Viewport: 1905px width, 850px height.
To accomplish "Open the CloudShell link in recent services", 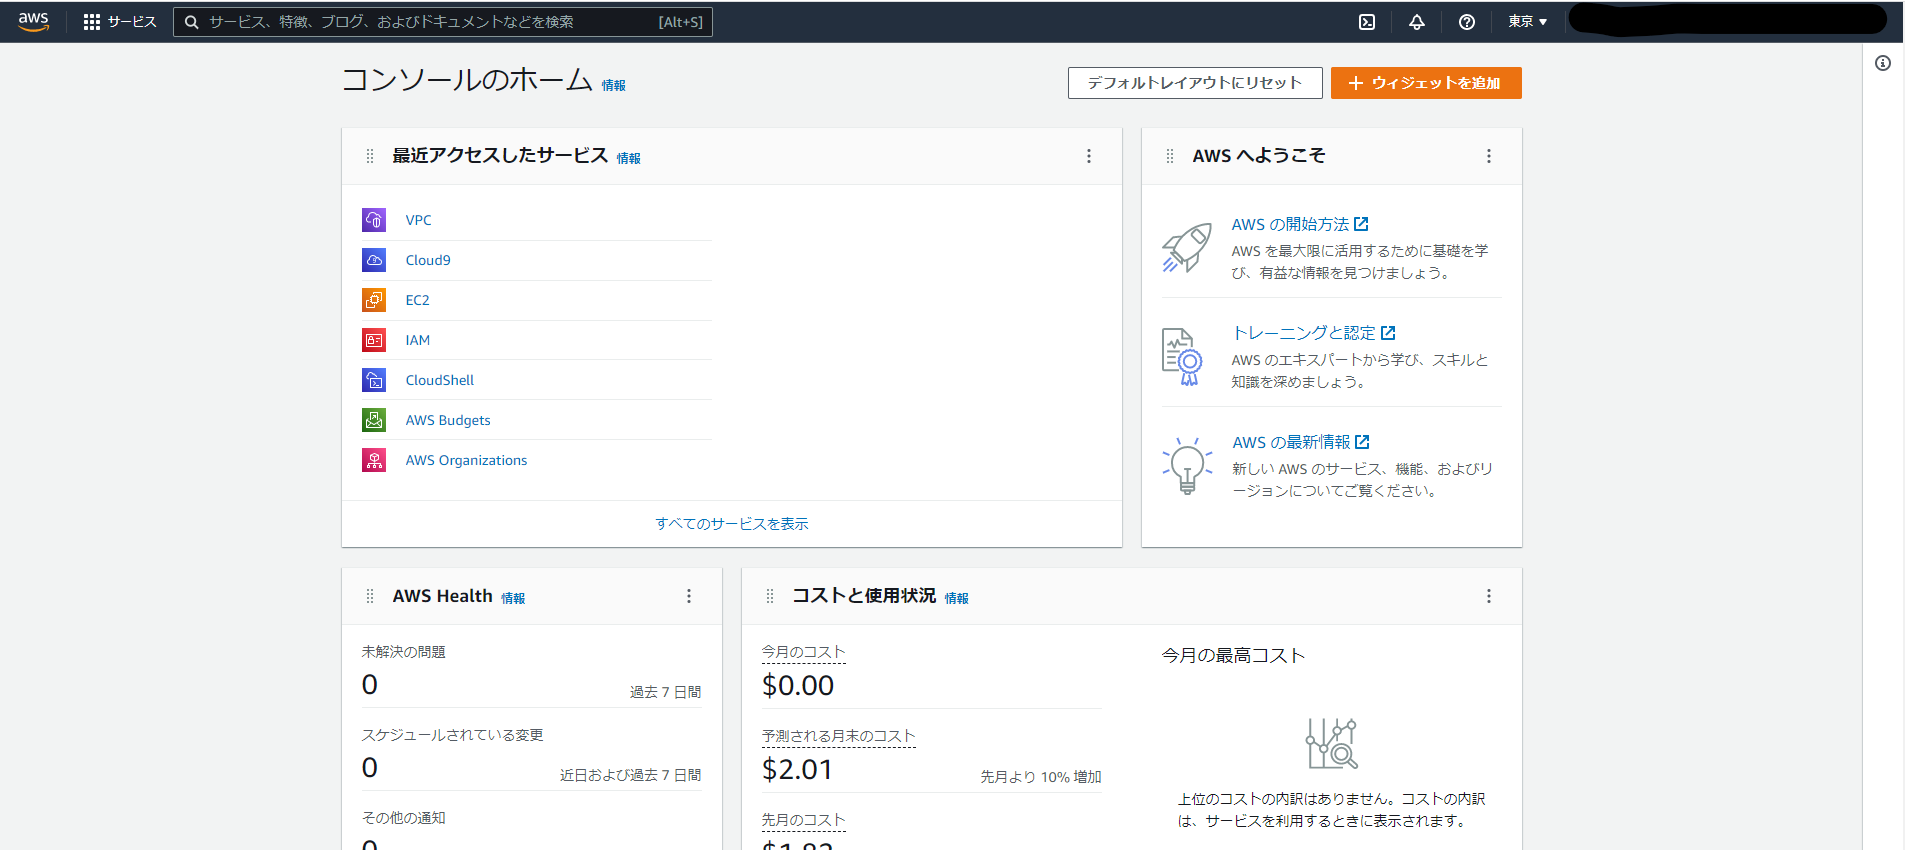I will point(440,380).
